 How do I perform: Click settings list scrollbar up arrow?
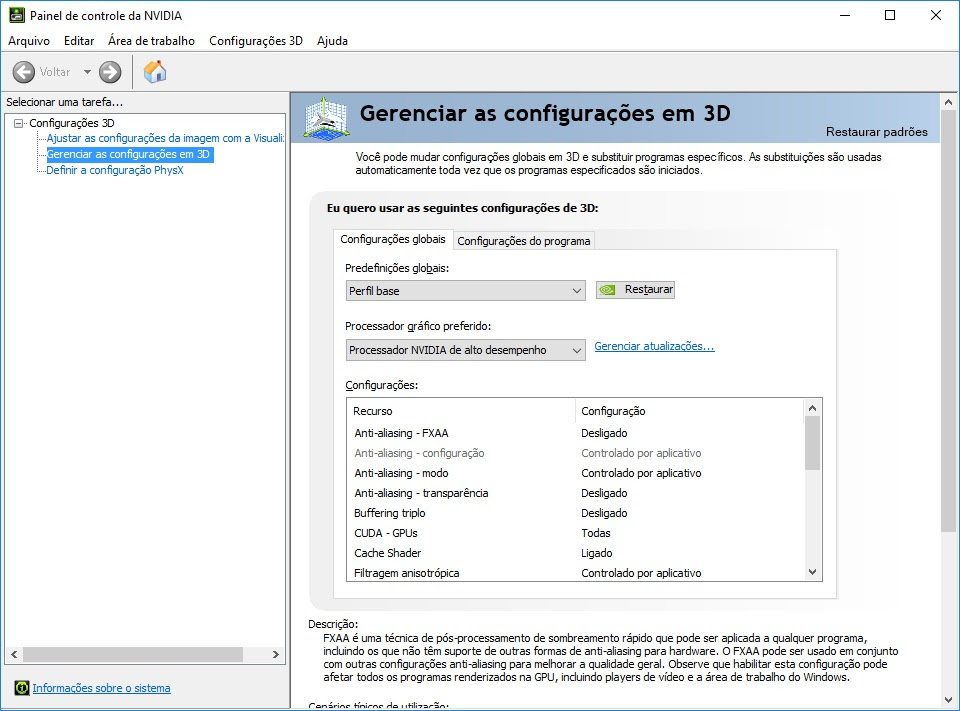[x=812, y=408]
